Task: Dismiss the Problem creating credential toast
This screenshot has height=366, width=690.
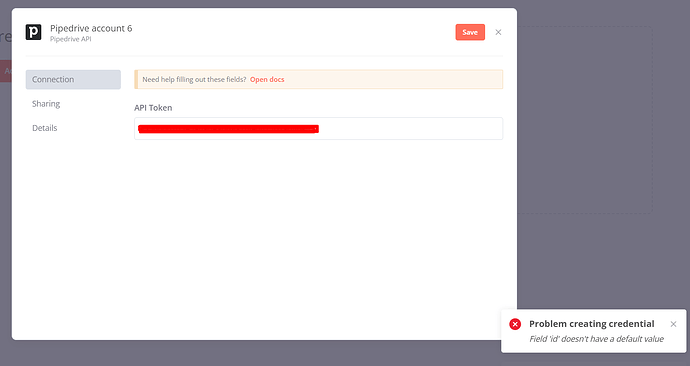Action: pos(673,324)
